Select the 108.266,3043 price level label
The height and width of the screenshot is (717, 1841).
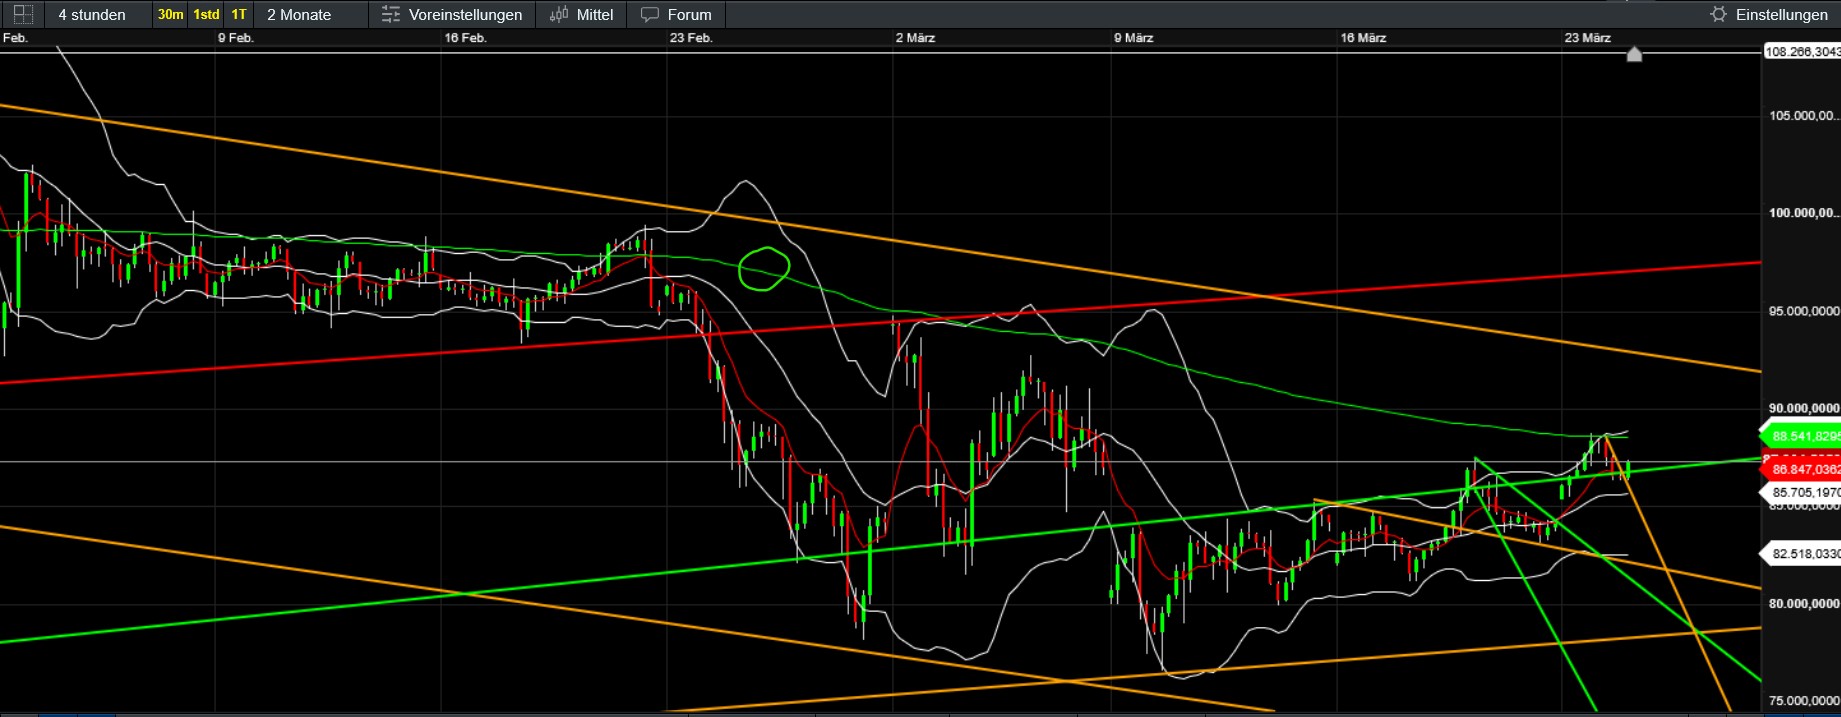click(1801, 52)
